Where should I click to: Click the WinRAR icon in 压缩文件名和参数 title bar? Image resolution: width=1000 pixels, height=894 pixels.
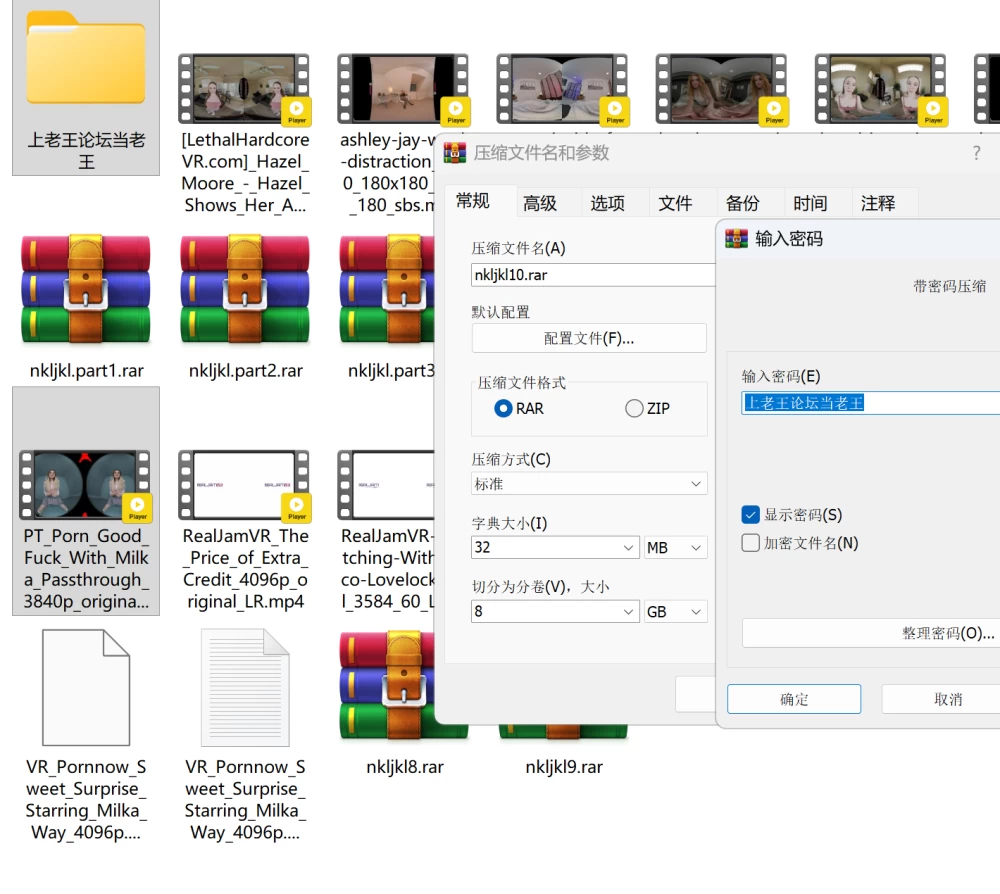click(x=455, y=153)
